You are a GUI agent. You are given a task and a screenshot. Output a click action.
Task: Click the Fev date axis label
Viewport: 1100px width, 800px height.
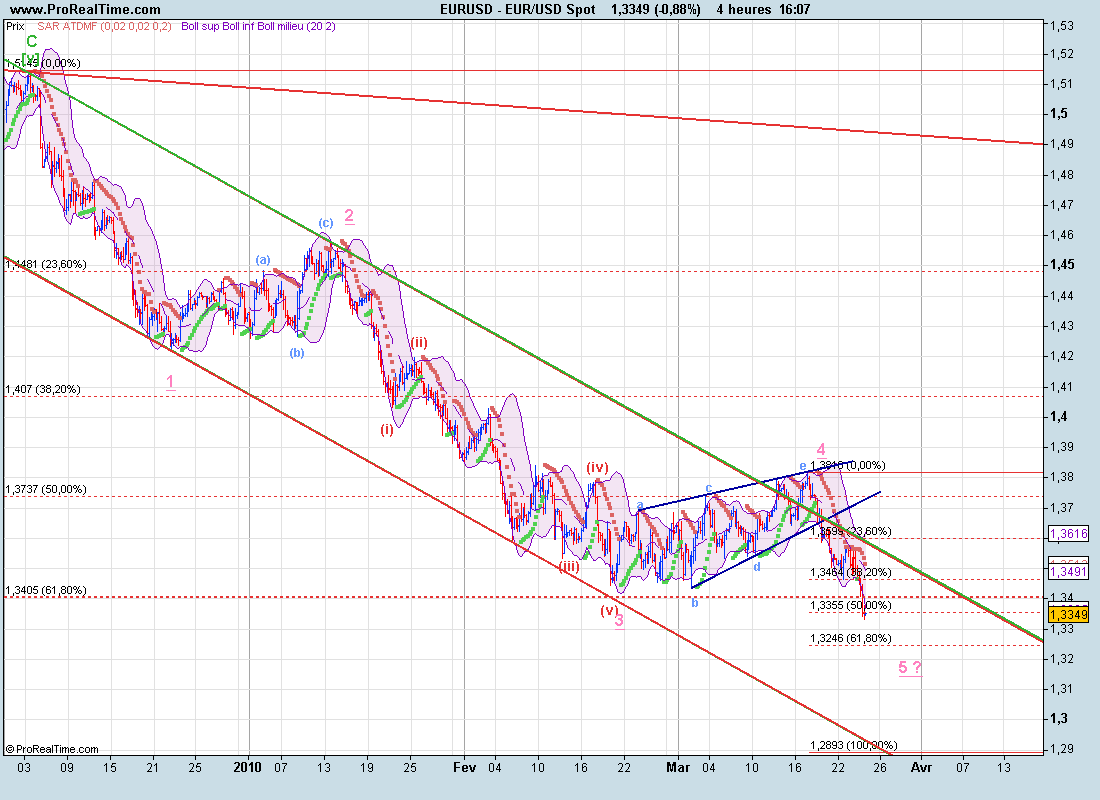[x=464, y=768]
